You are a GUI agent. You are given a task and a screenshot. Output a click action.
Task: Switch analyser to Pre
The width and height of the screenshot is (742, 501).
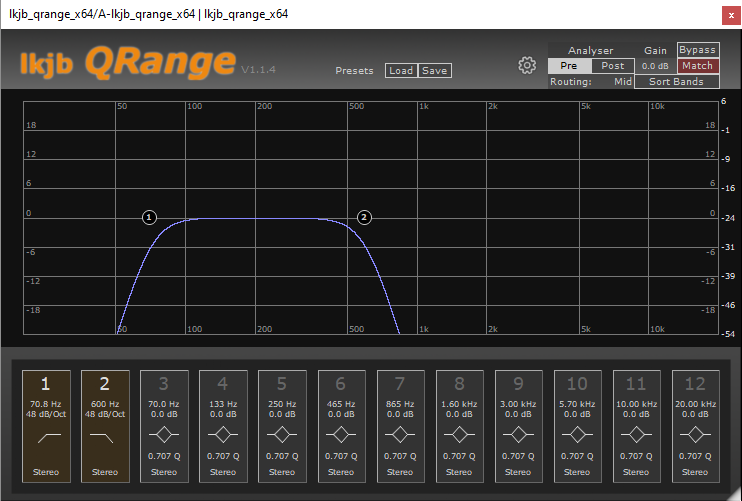569,66
